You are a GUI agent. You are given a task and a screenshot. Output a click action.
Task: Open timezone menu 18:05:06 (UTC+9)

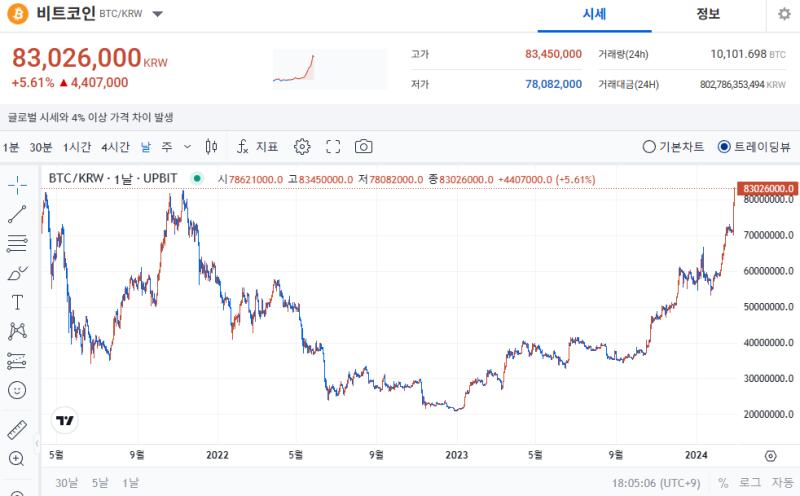pos(656,483)
